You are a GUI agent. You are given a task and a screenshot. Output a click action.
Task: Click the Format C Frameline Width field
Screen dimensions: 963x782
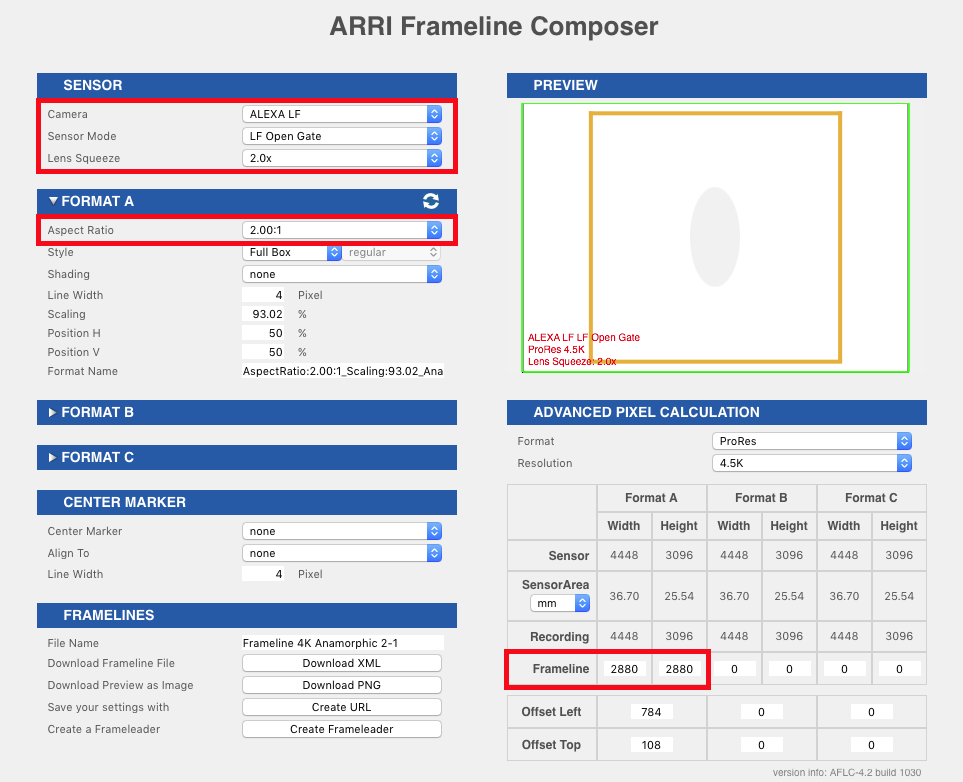tap(844, 669)
